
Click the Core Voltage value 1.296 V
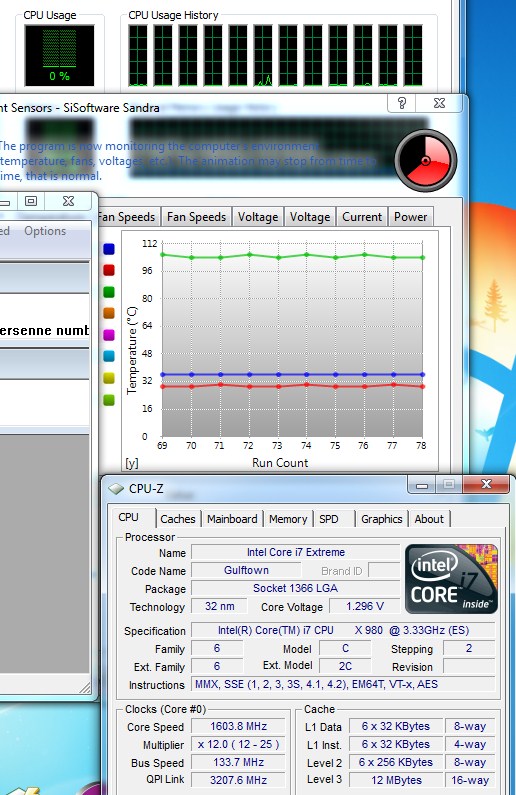point(364,606)
